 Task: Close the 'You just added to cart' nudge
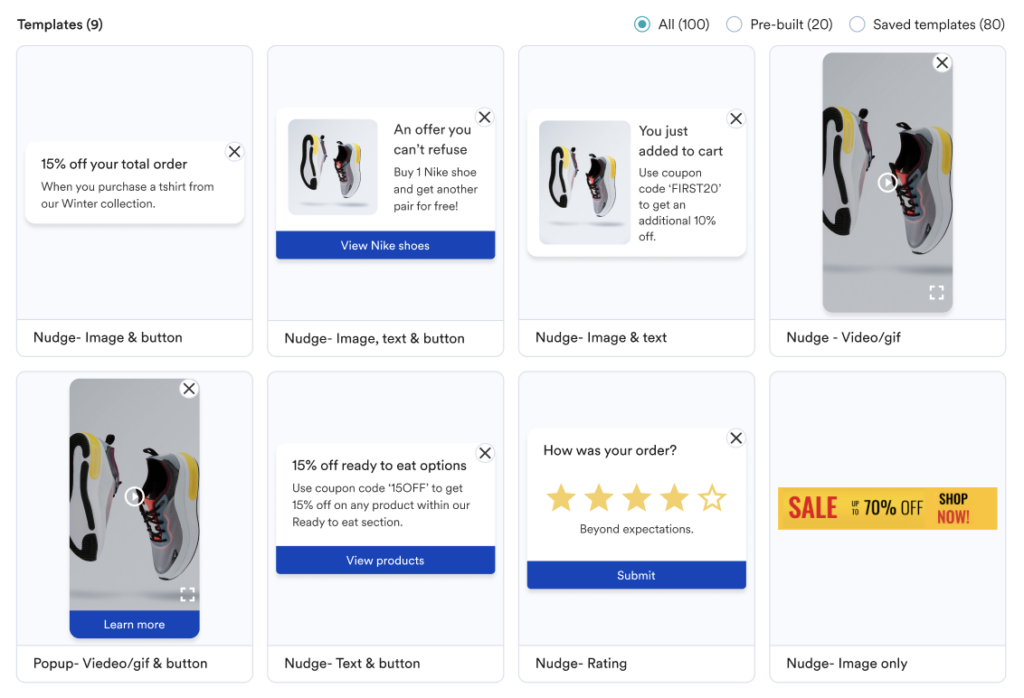point(736,118)
